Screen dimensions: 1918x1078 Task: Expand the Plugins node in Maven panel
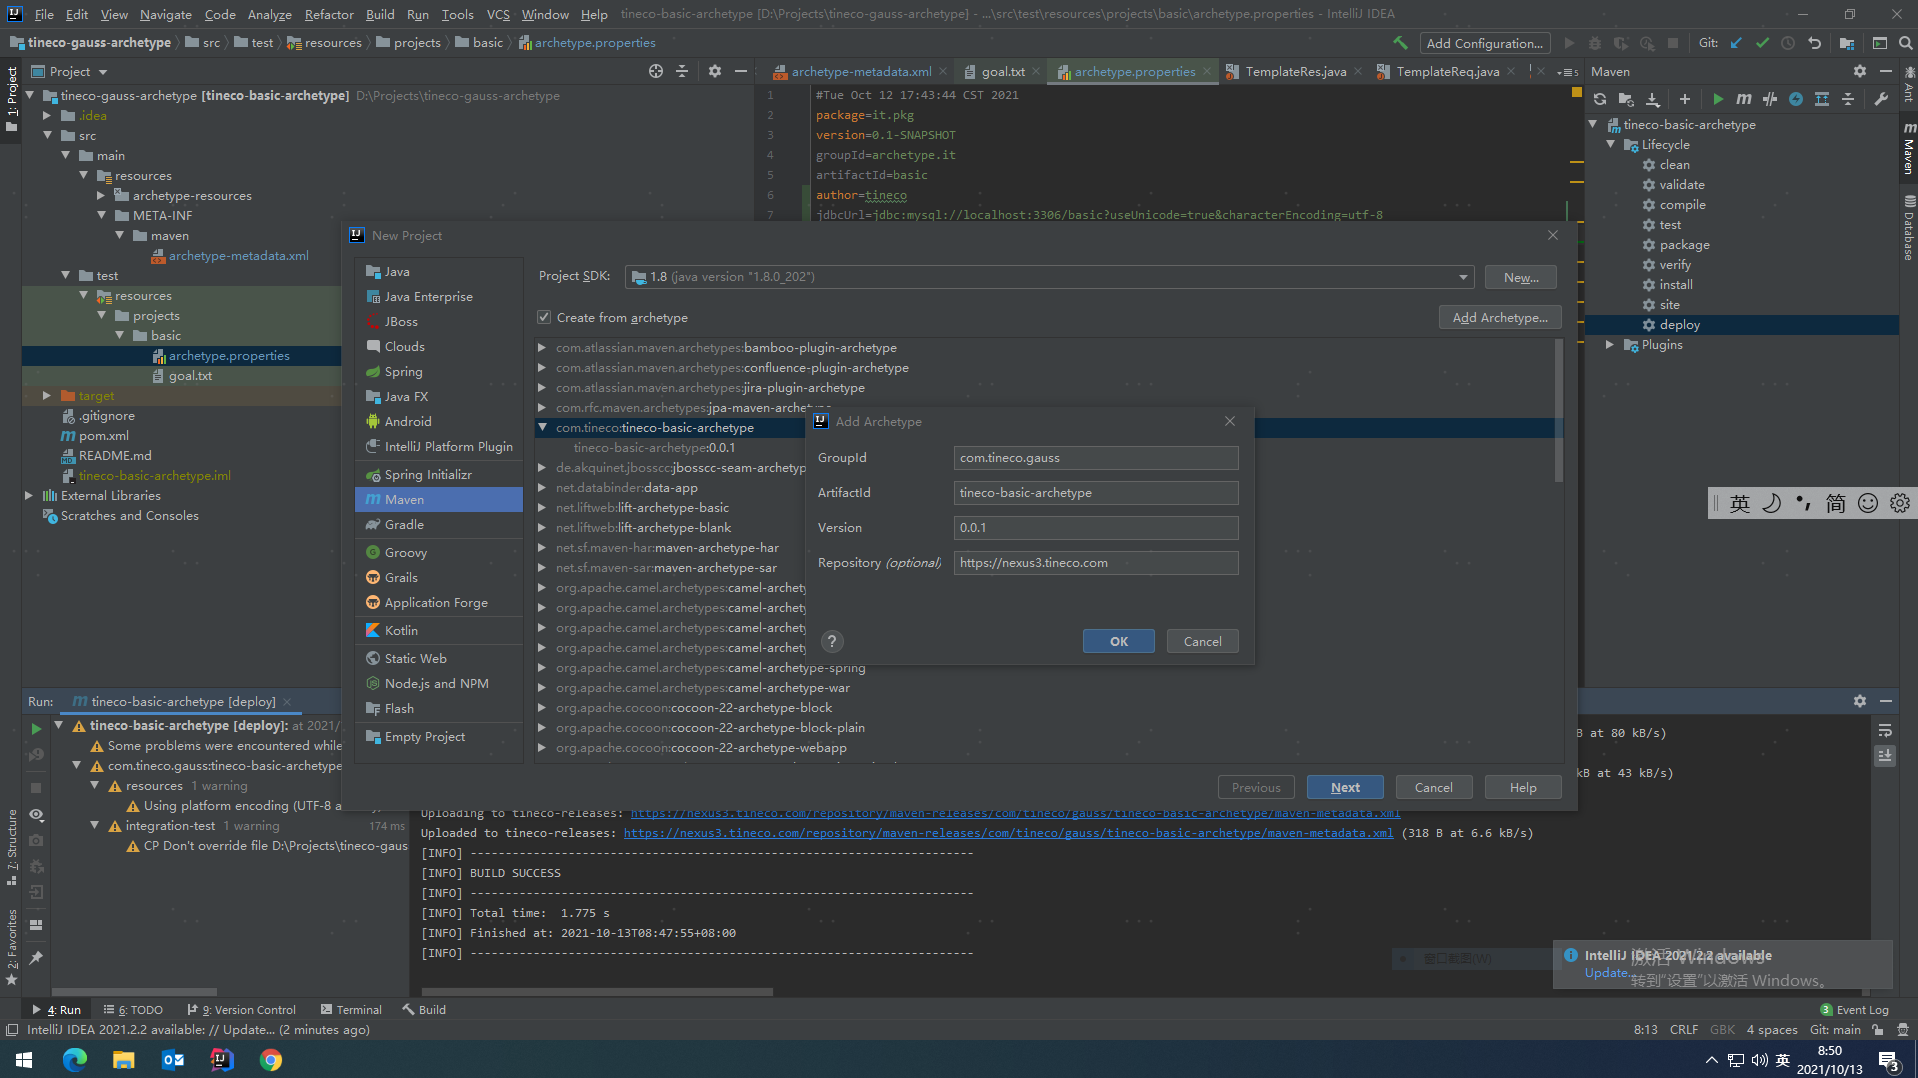point(1610,345)
